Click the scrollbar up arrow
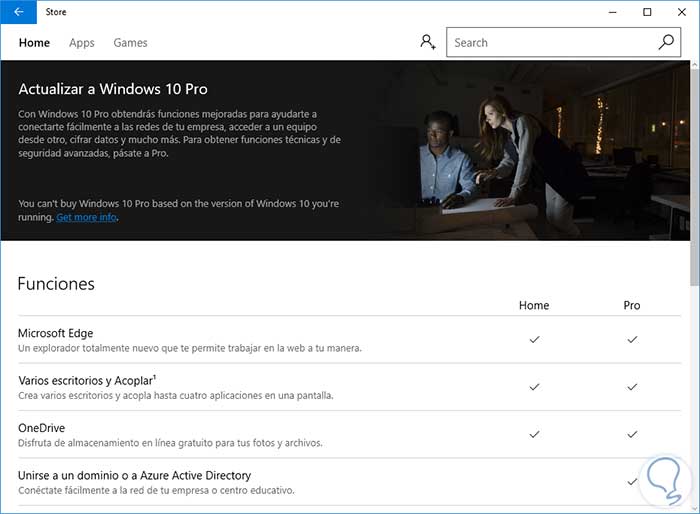The height and width of the screenshot is (514, 700). [695, 65]
